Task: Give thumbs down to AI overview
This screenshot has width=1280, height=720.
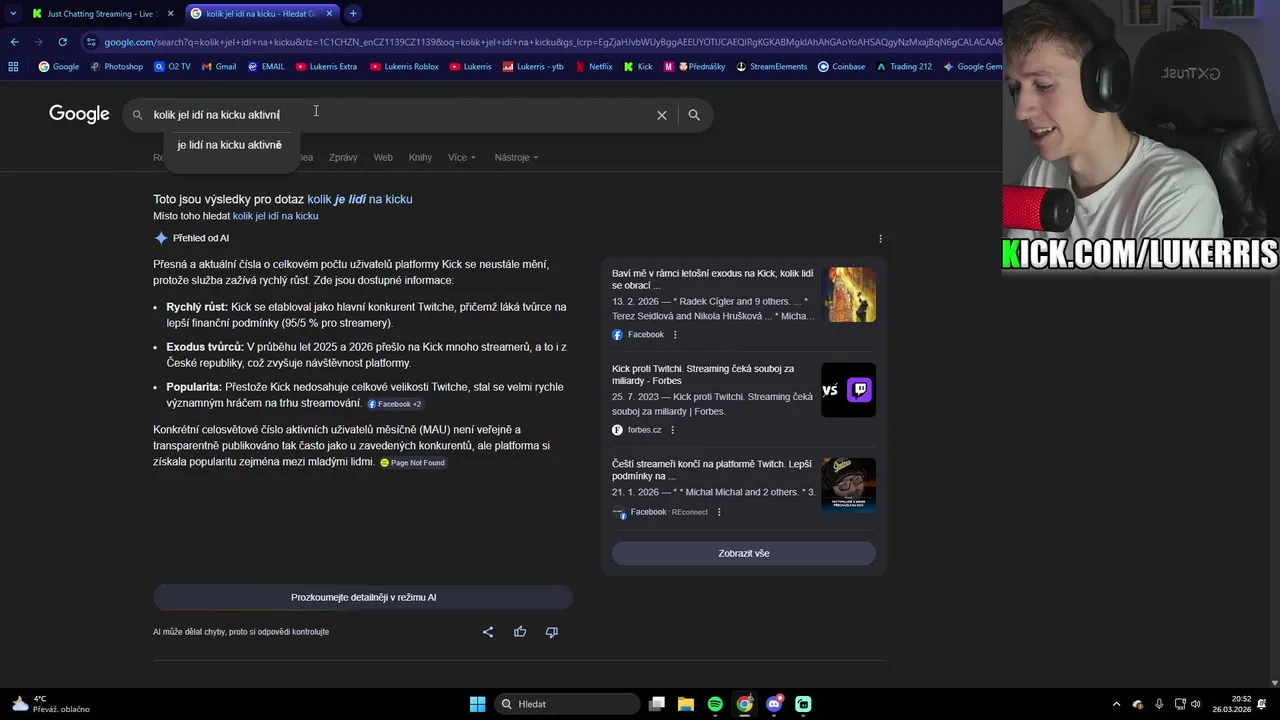Action: pos(551,632)
